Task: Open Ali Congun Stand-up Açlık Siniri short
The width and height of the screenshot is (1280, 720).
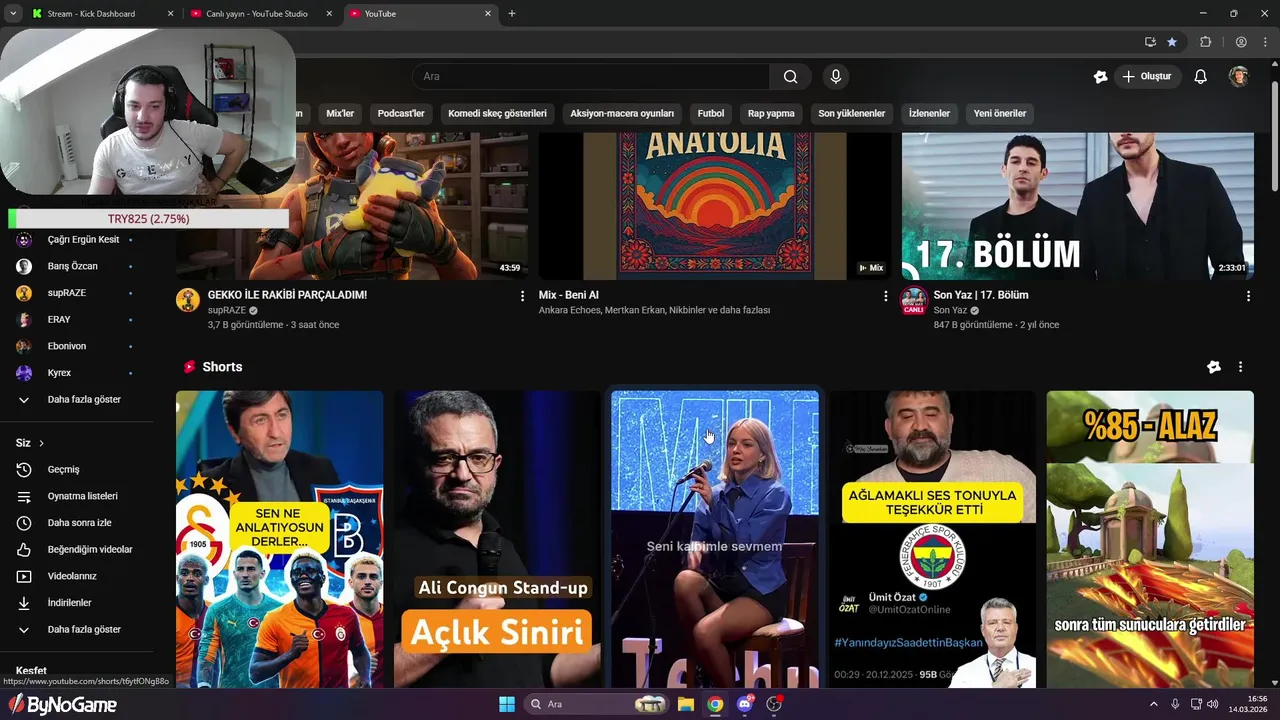Action: point(497,539)
